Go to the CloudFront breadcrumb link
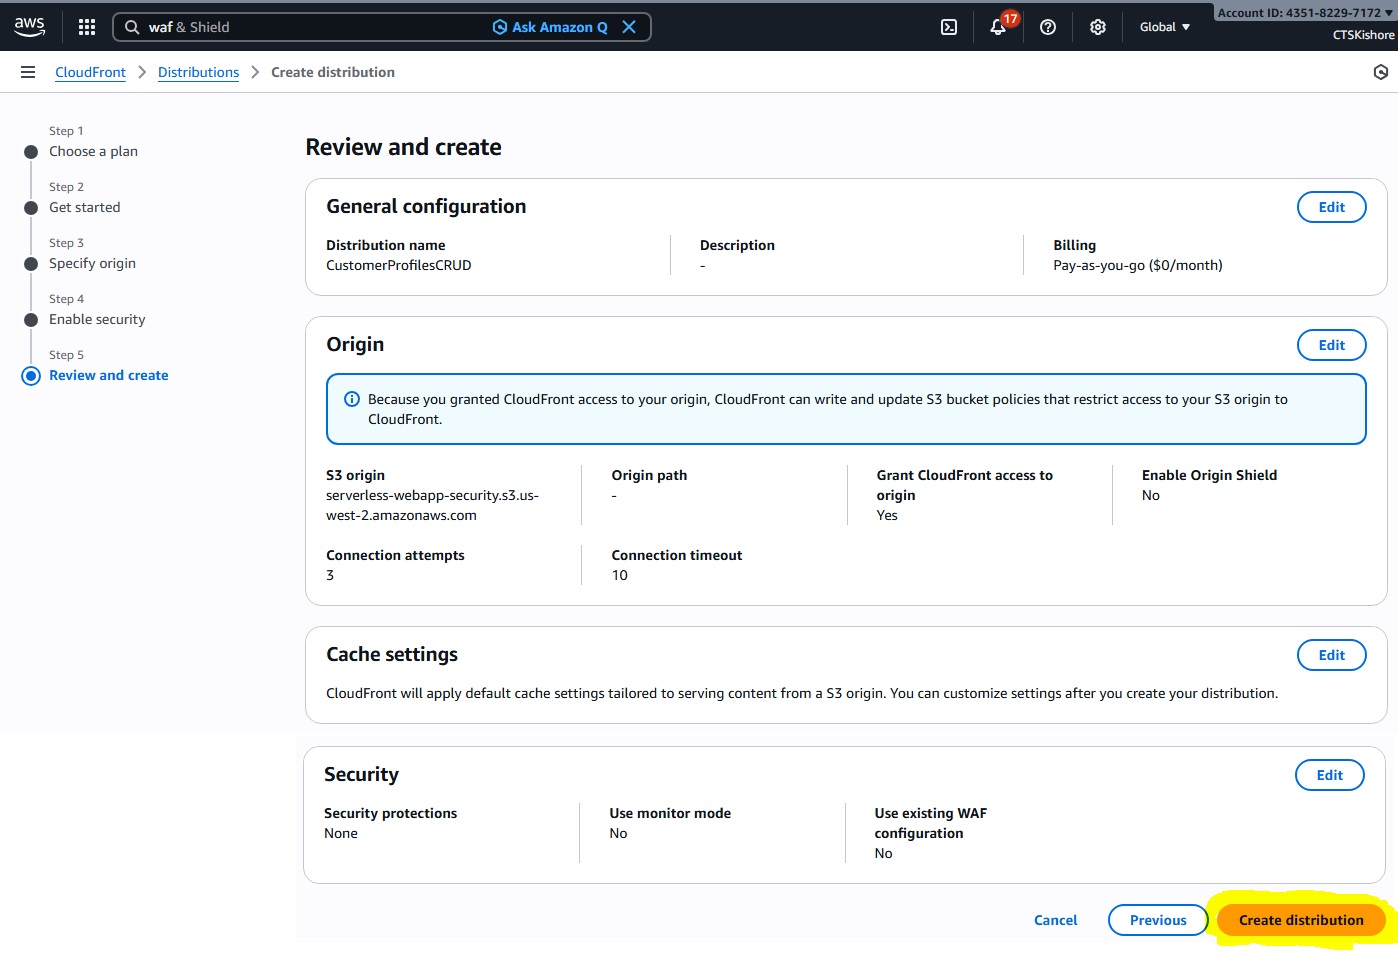Image resolution: width=1398 pixels, height=966 pixels. [x=90, y=72]
